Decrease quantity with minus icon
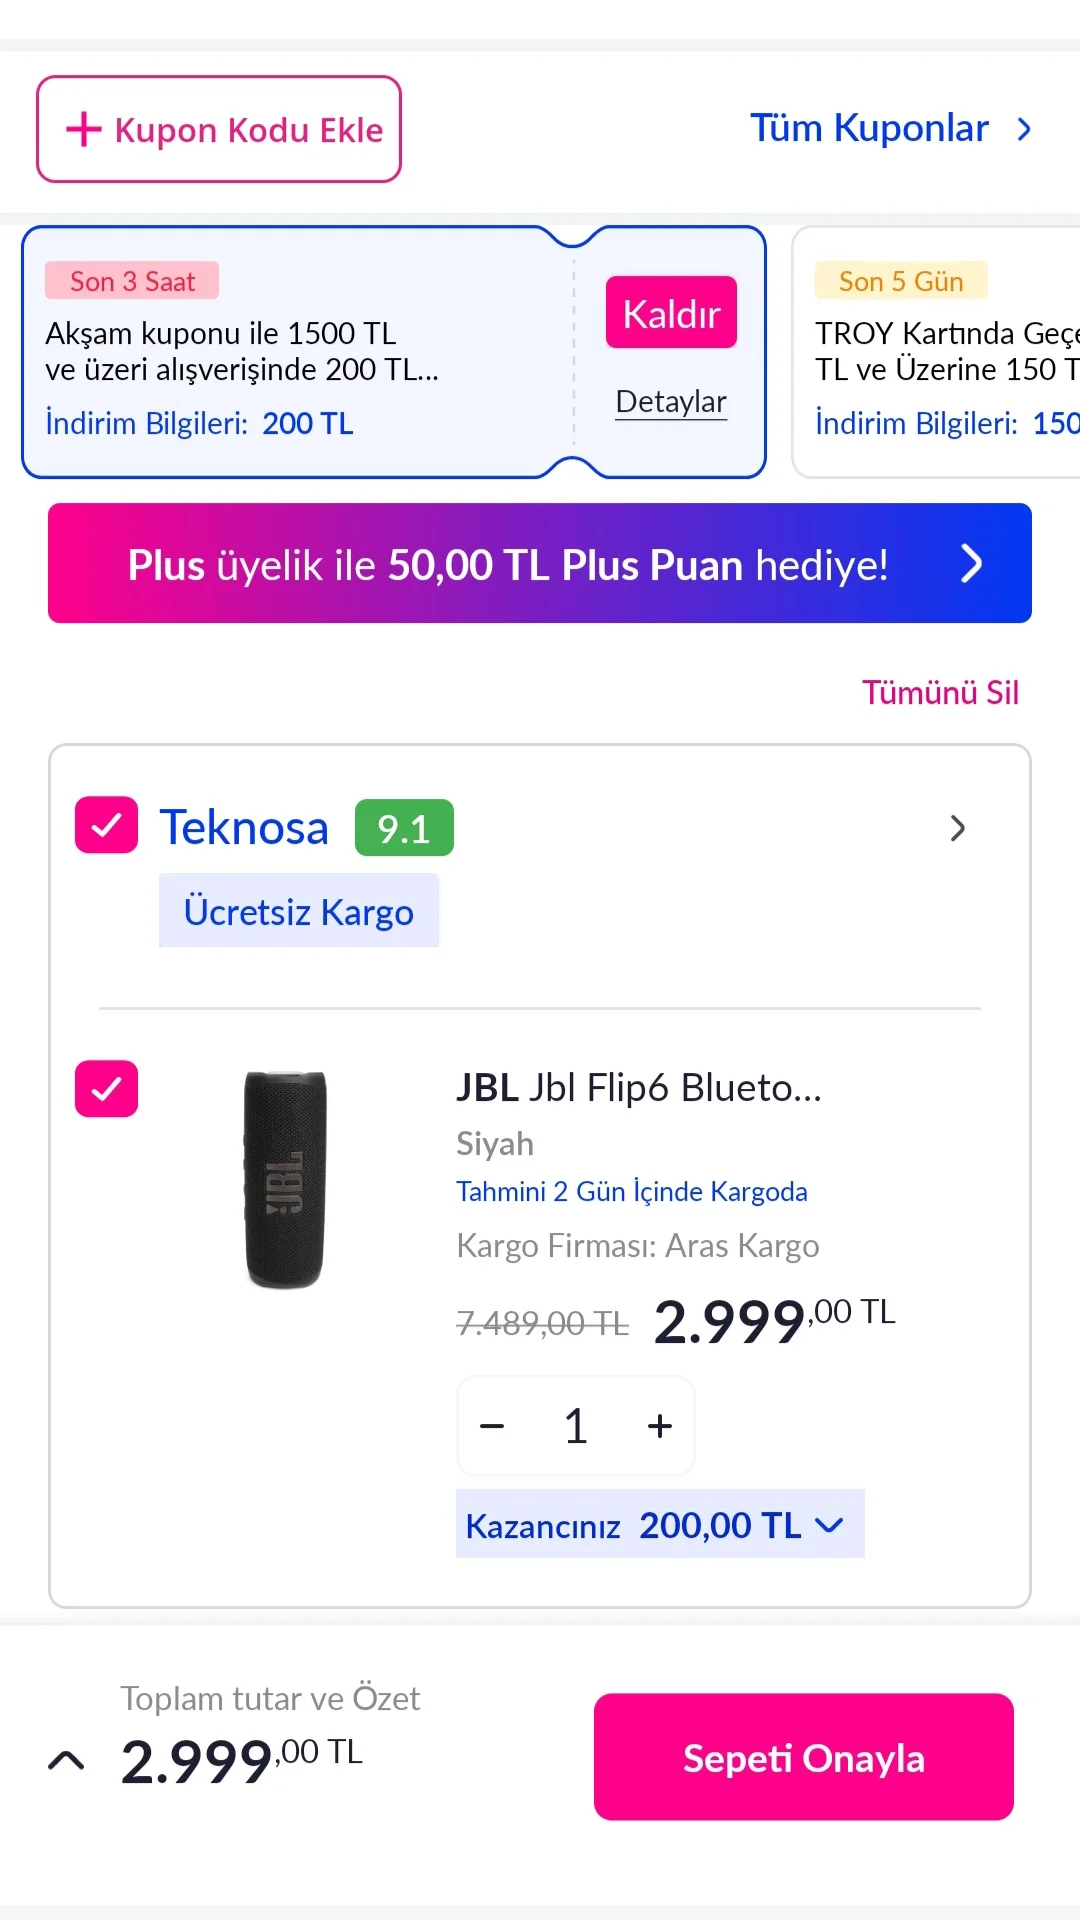 click(492, 1426)
